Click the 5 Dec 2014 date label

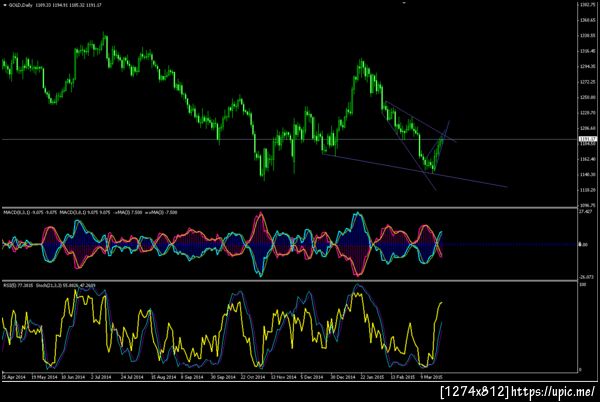tap(312, 377)
